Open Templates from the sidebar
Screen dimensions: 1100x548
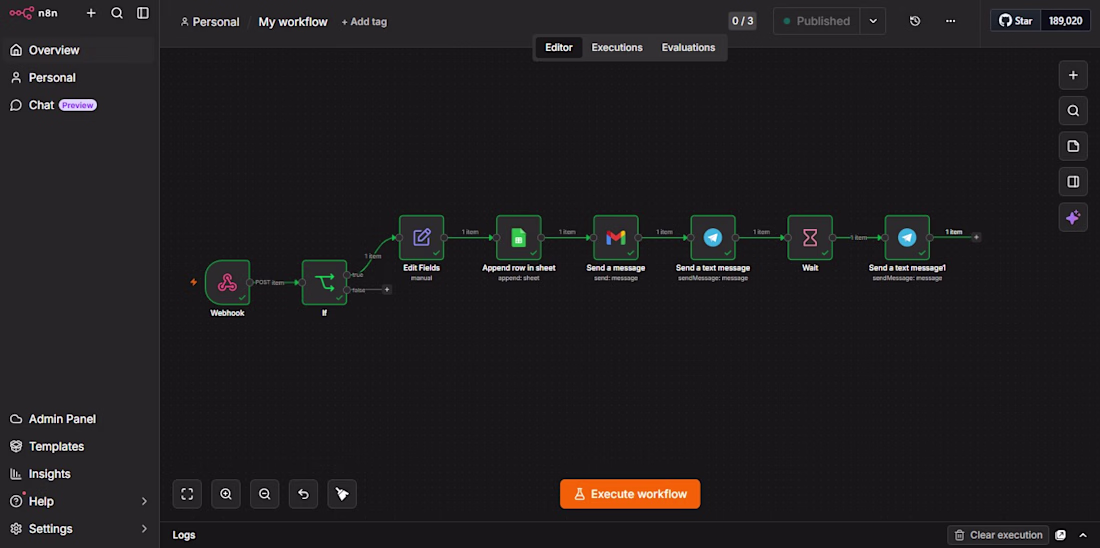click(80, 446)
